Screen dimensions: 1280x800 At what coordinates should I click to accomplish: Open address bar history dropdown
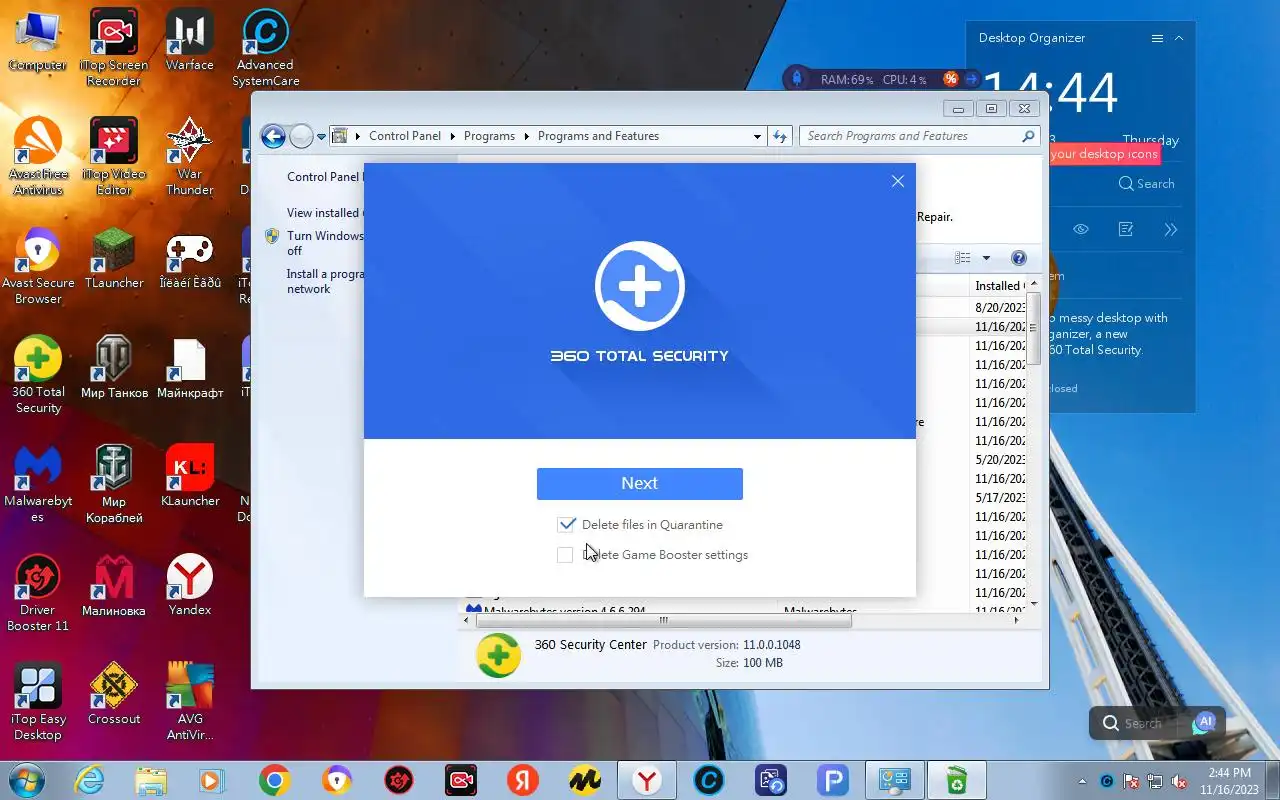click(757, 136)
